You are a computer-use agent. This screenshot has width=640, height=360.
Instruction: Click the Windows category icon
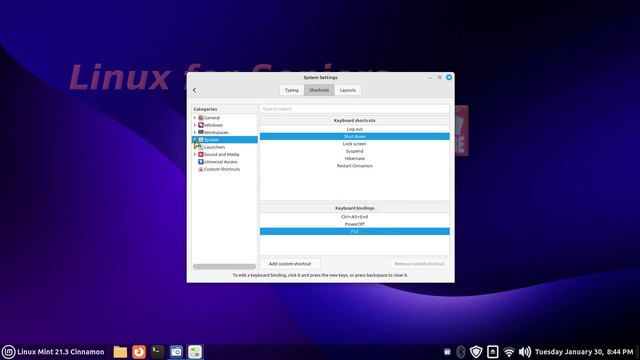pos(201,125)
